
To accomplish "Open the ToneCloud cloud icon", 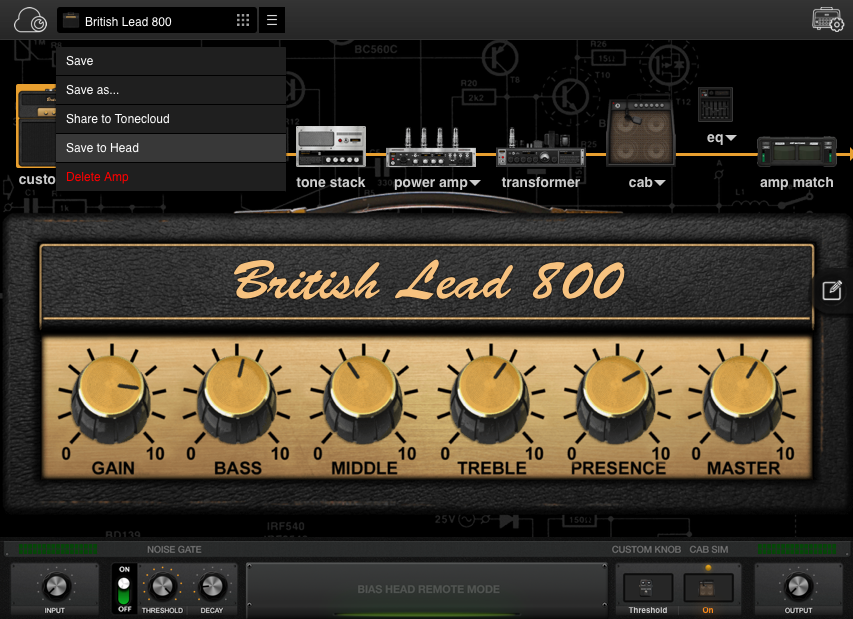I will tap(30, 20).
